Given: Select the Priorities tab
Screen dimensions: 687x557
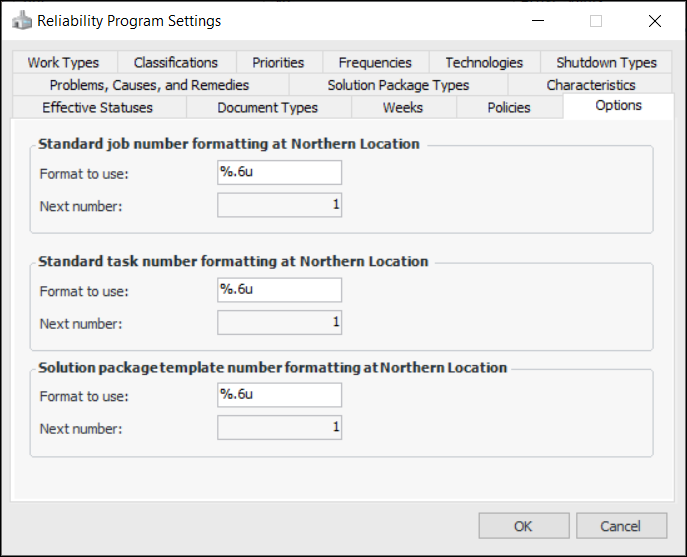Looking at the screenshot, I should 278,63.
